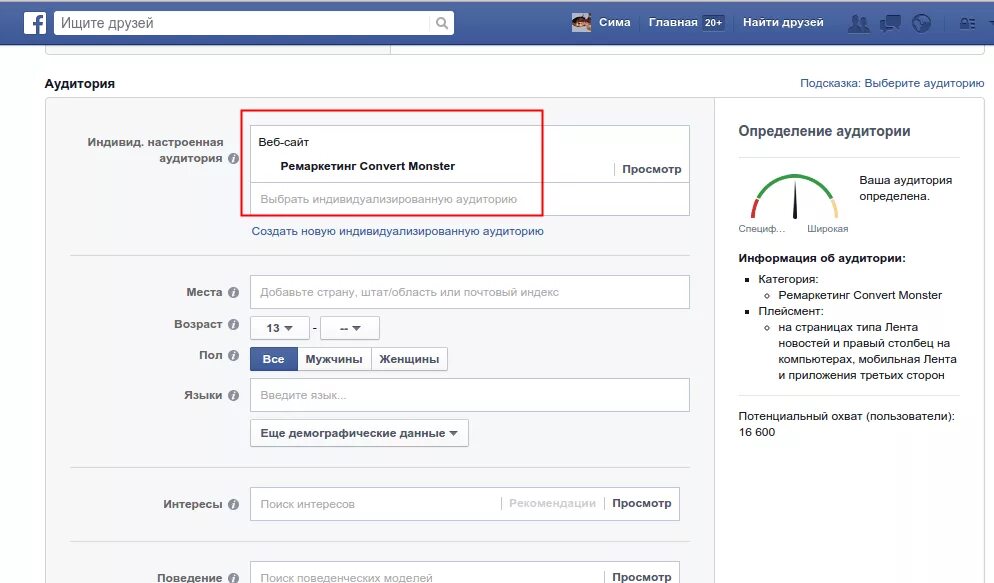
Task: Select Мужчины gender option
Action: coord(334,359)
